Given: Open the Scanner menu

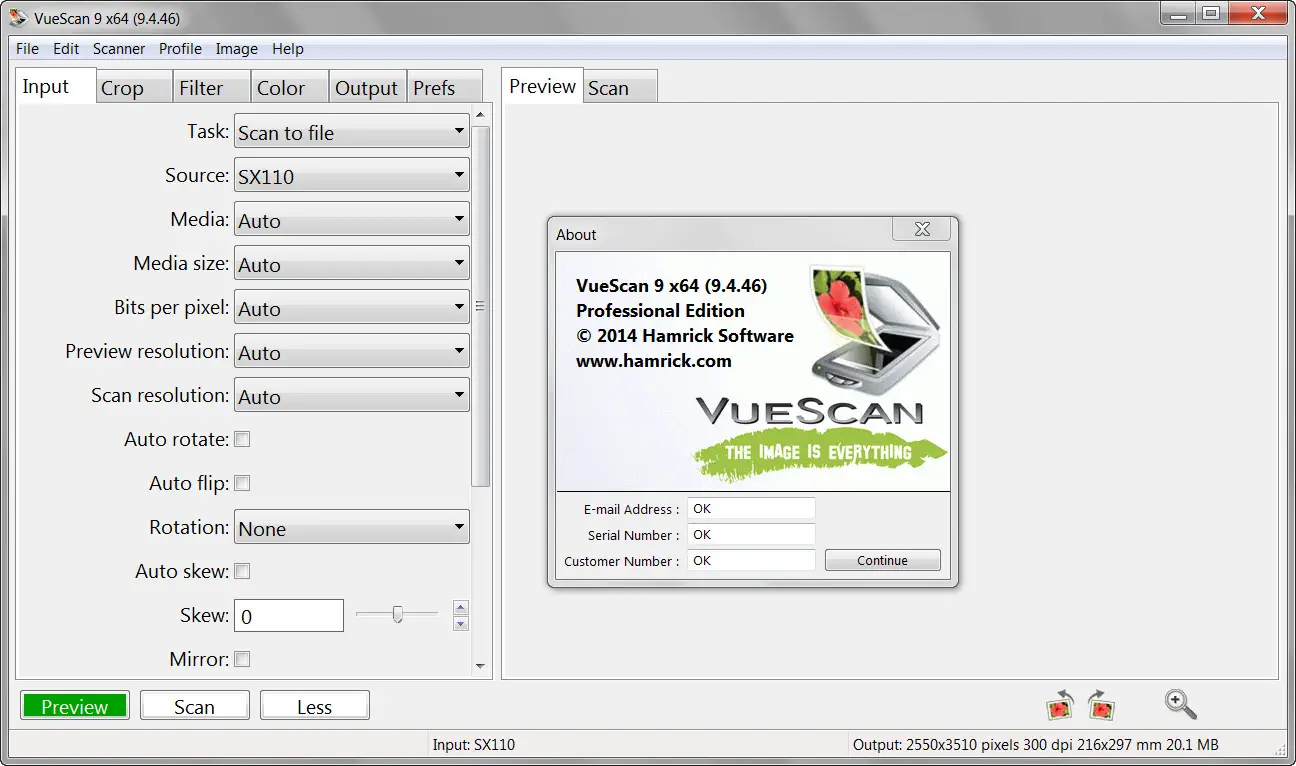Looking at the screenshot, I should point(119,48).
